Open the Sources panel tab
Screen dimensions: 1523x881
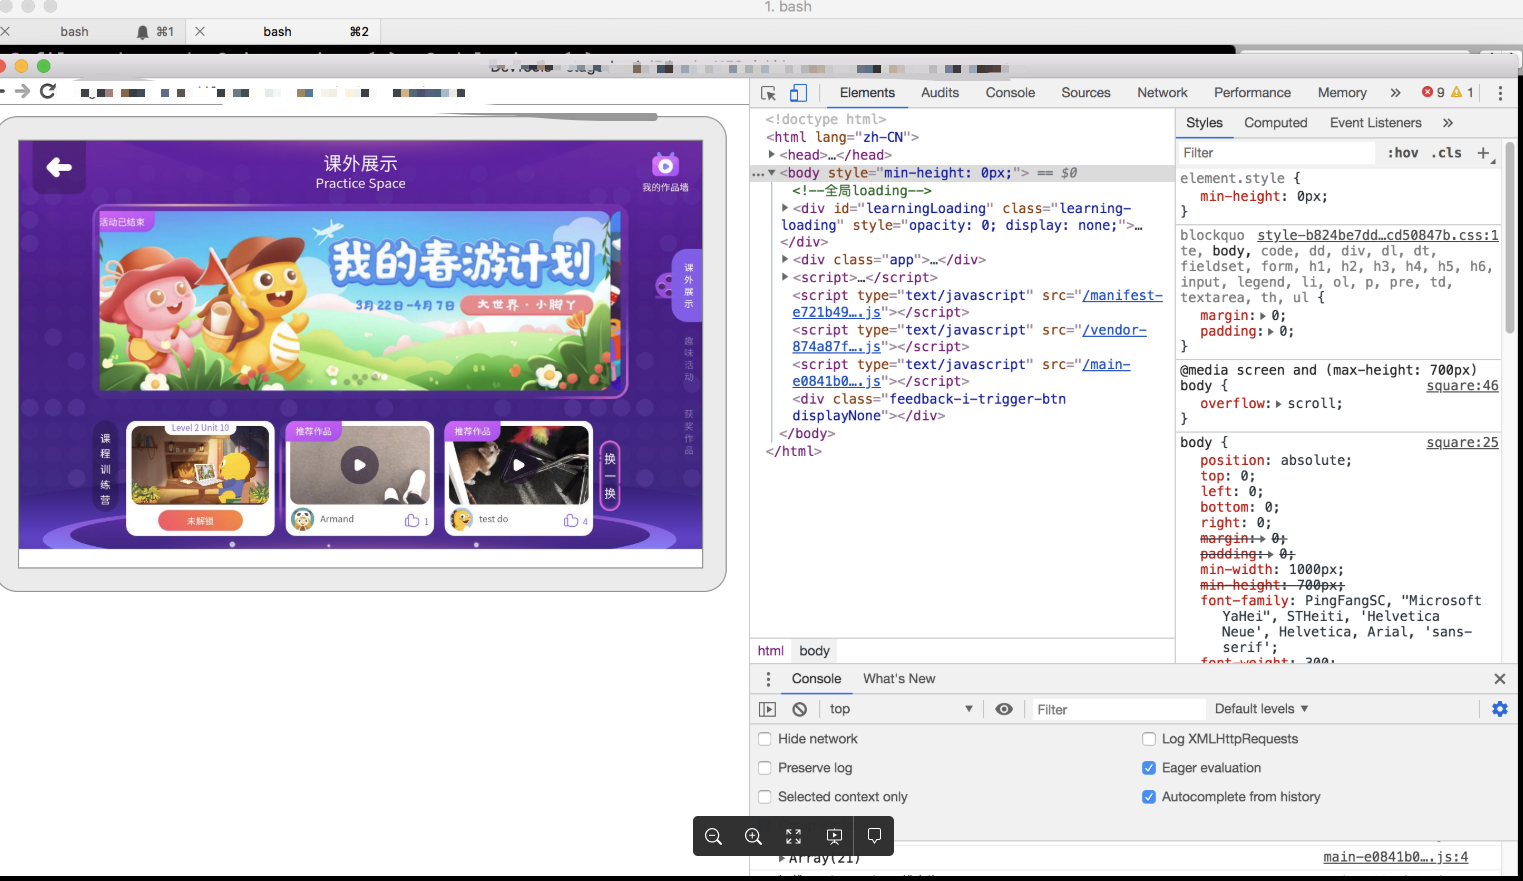1086,93
